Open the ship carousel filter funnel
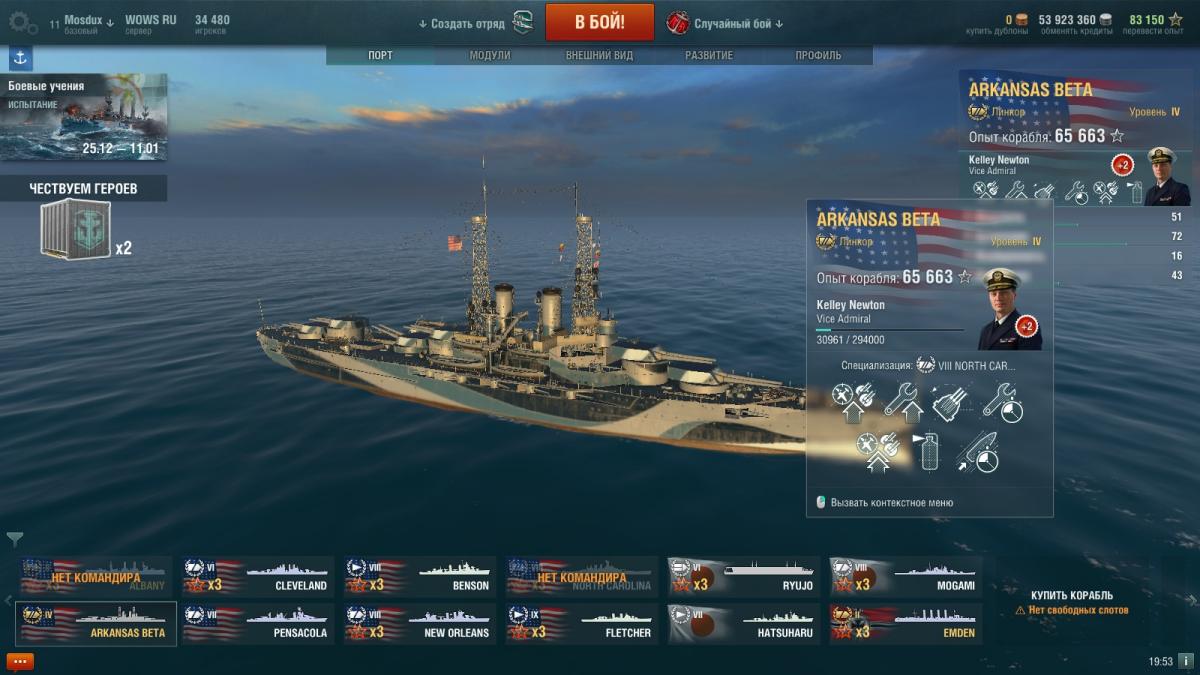The width and height of the screenshot is (1200, 675). click(15, 539)
